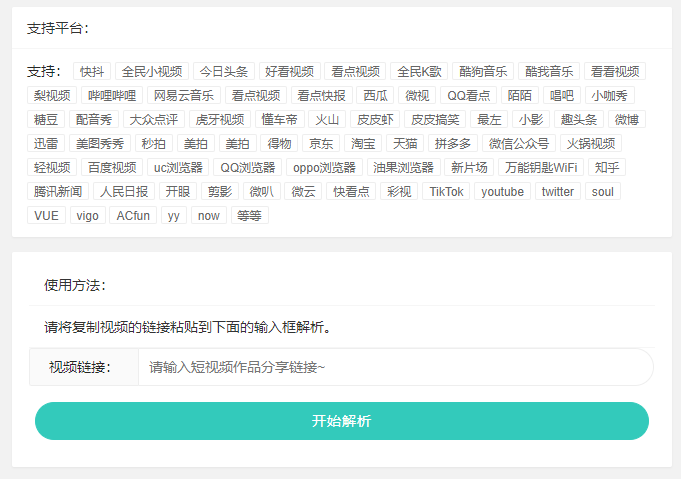The image size is (681, 479).
Task: Select the 新片场 tag
Action: 469,168
